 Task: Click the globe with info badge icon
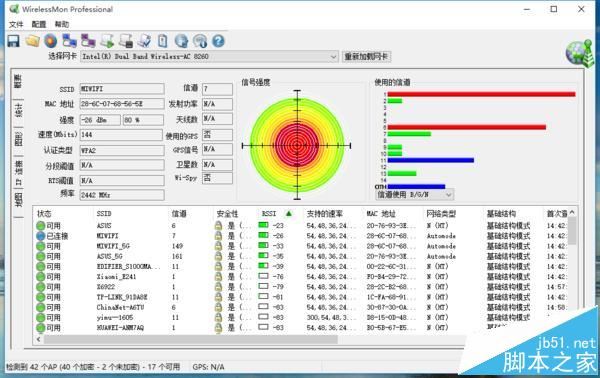200,41
